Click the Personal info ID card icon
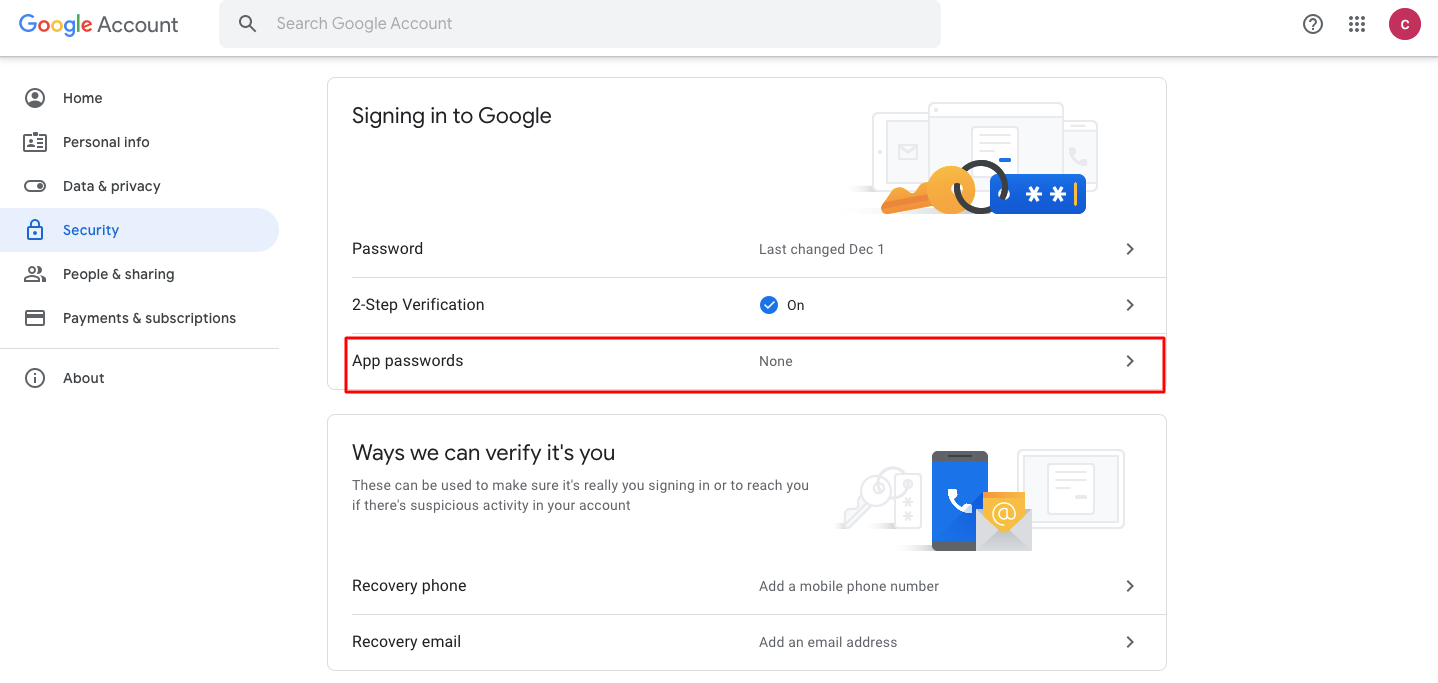Viewport: 1438px width, 683px height. 35,142
